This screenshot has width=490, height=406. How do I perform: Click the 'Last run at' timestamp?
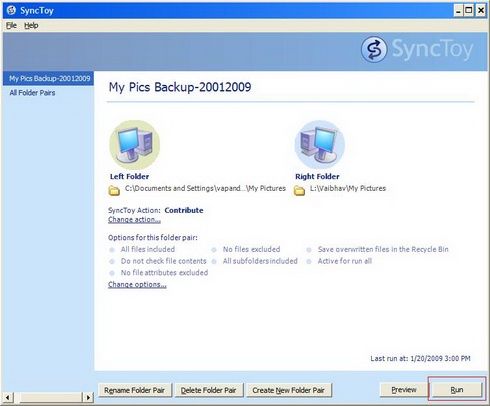tap(420, 359)
